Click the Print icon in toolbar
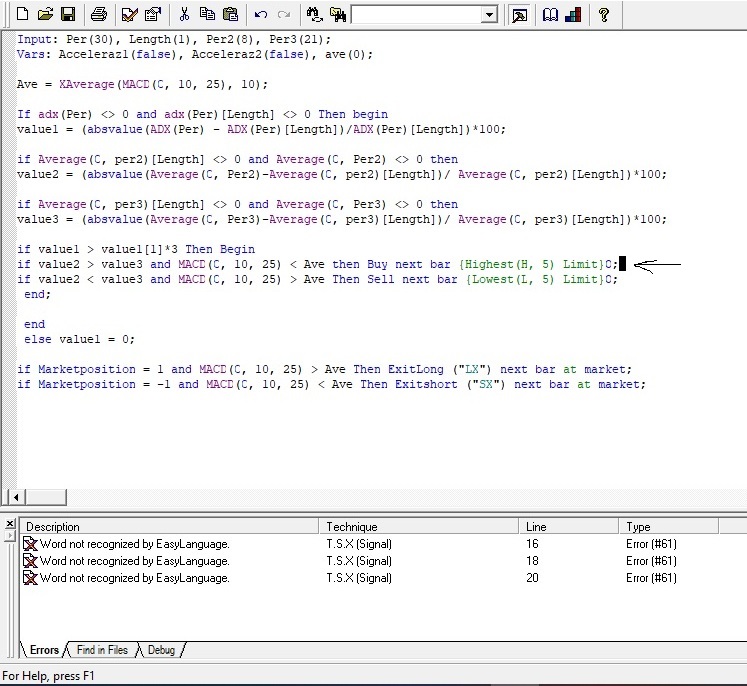 (98, 14)
